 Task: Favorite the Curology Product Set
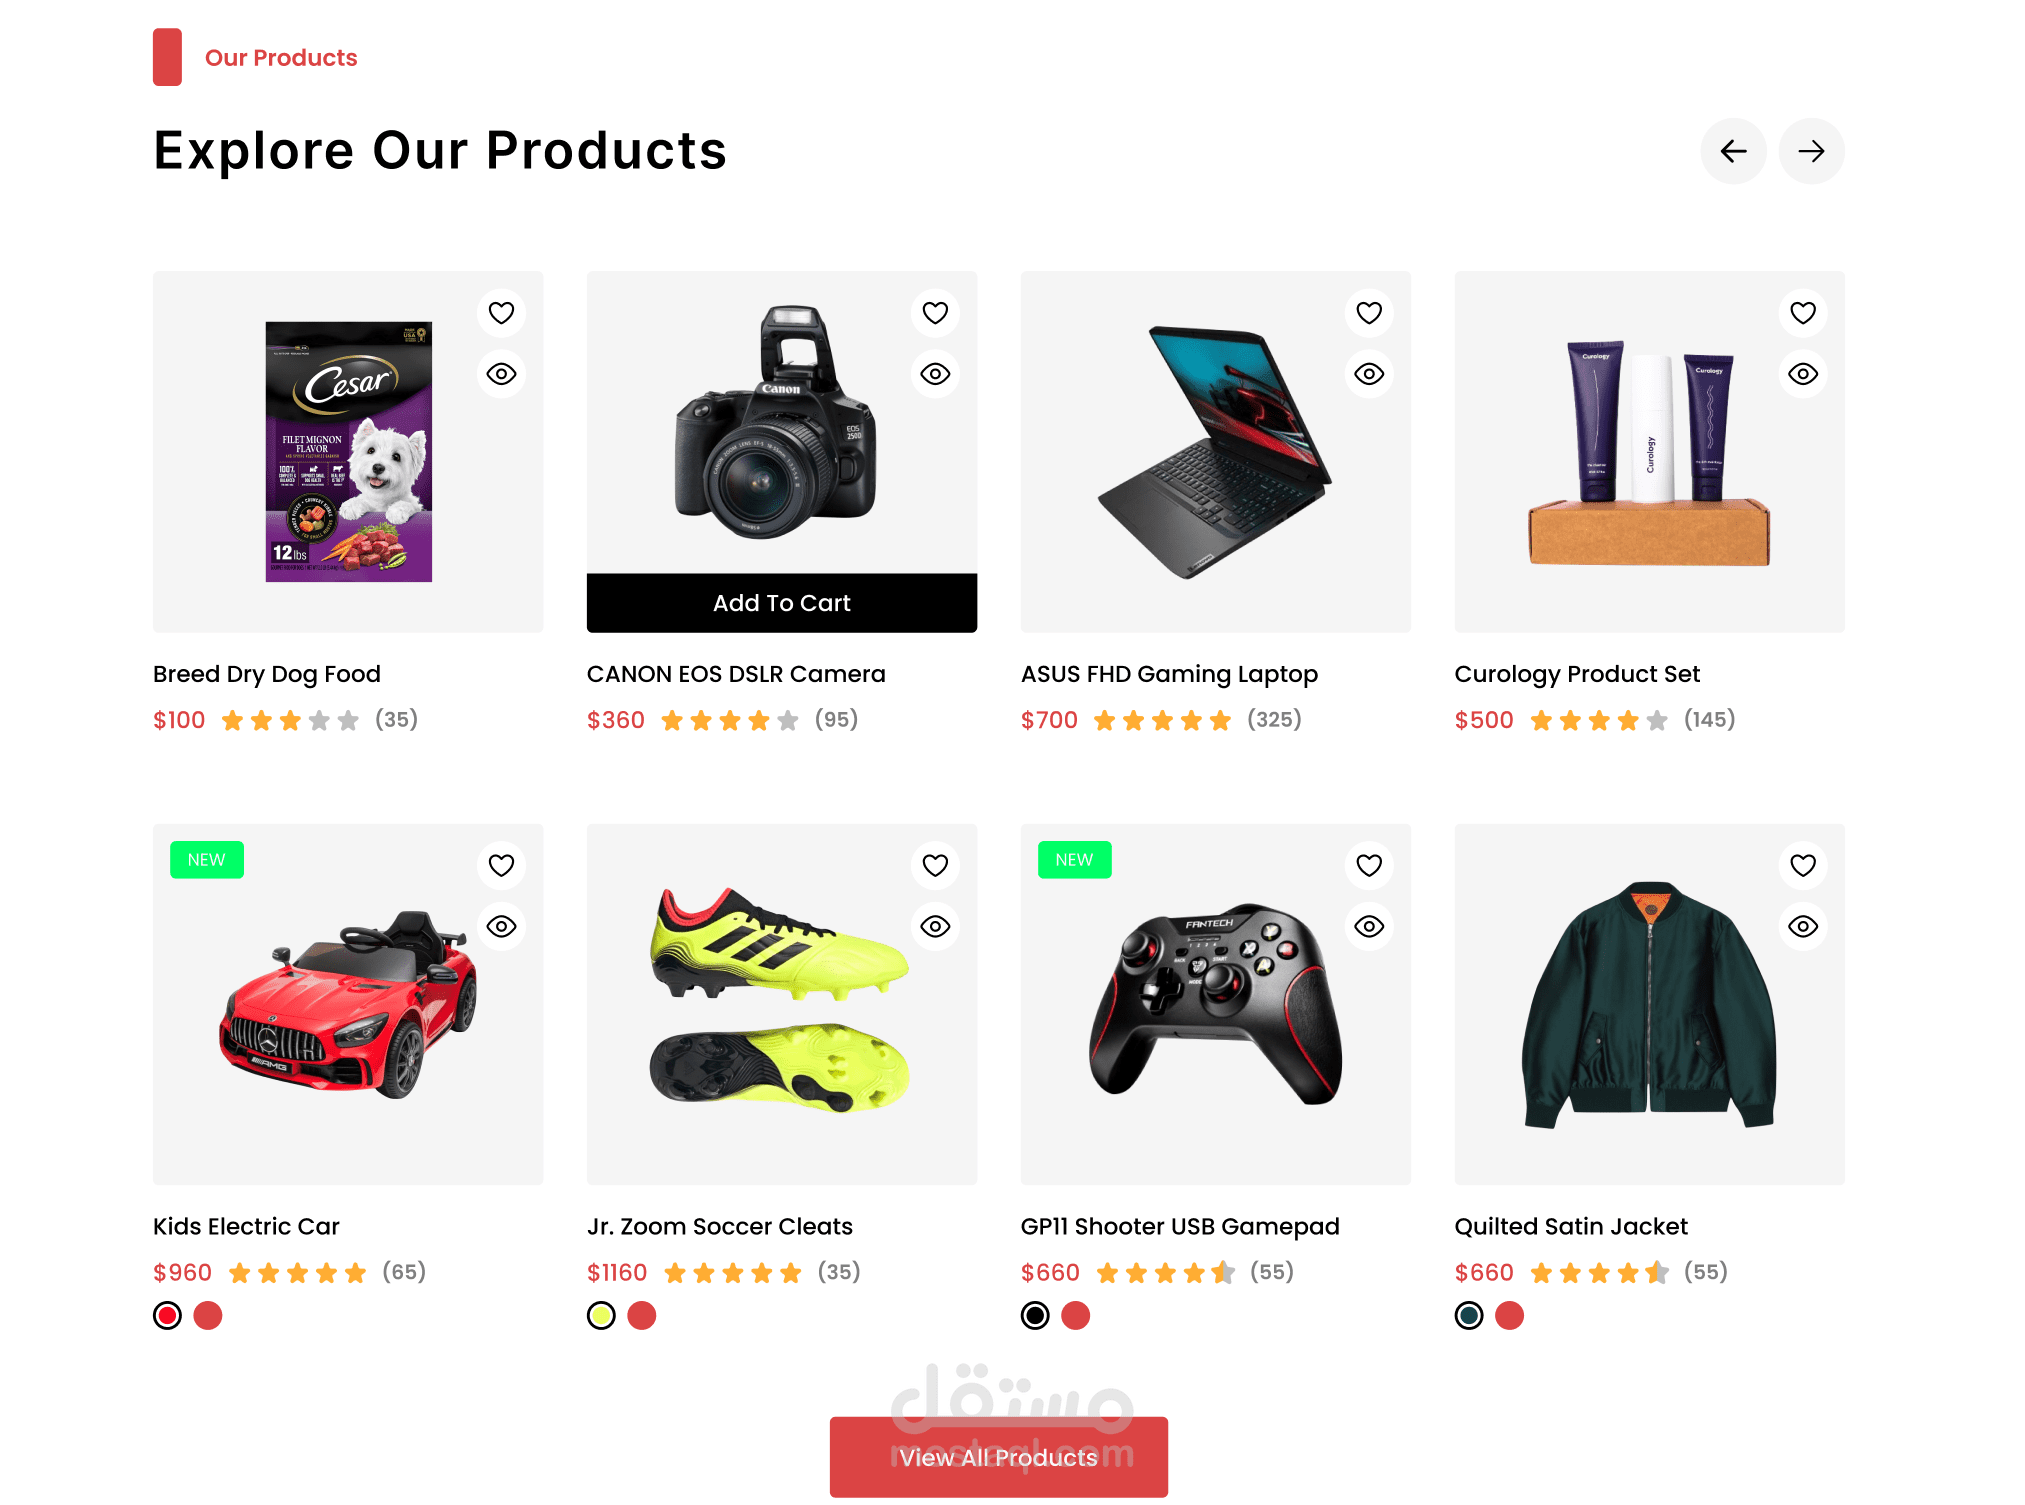(1803, 313)
